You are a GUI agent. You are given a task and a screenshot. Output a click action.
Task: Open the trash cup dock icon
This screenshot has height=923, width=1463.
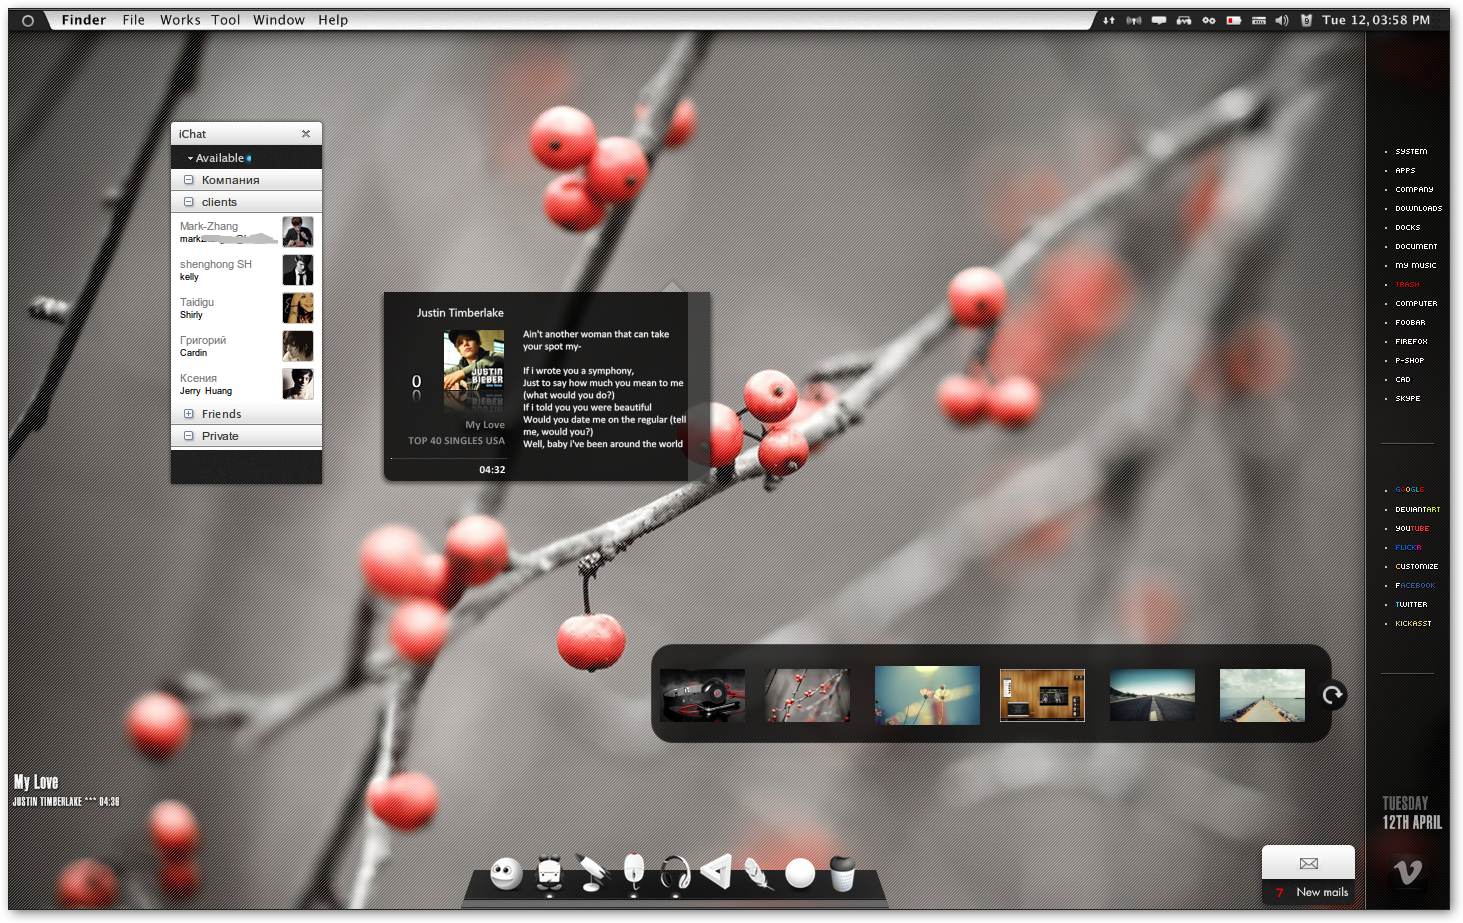tap(843, 873)
